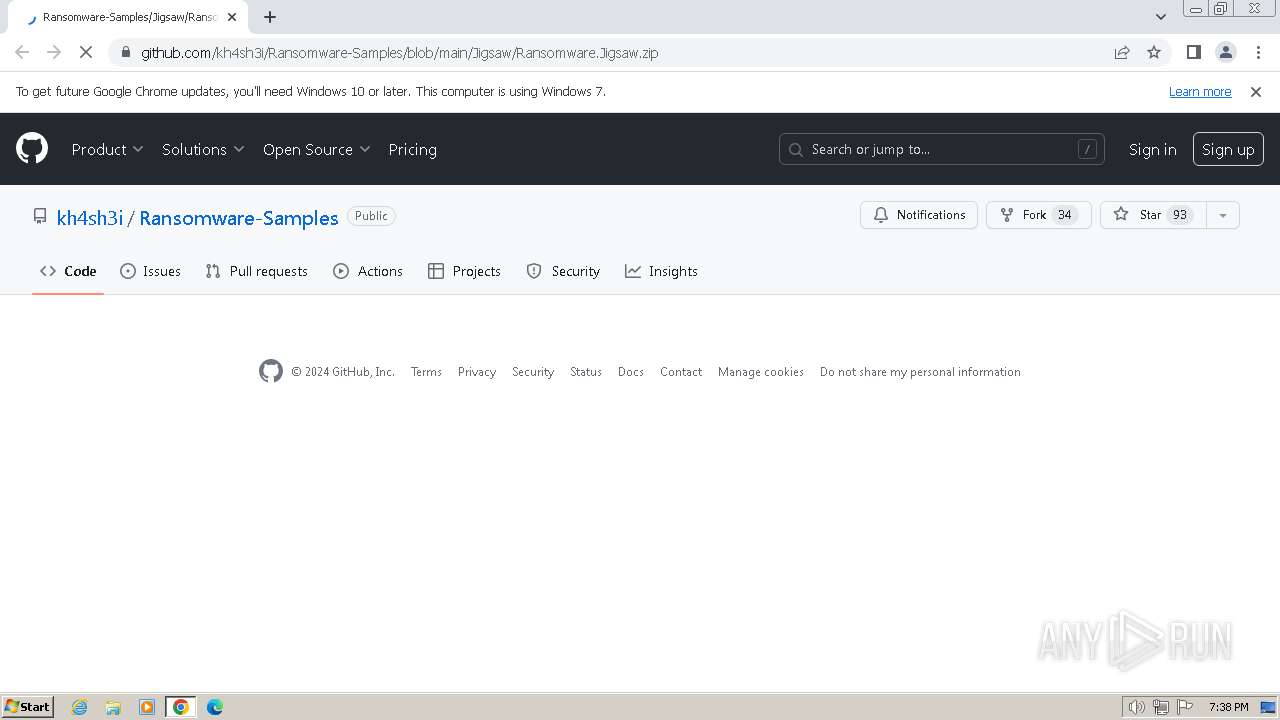Image resolution: width=1280 pixels, height=720 pixels.
Task: Open kh4sh3i user profile link
Action: pos(90,217)
